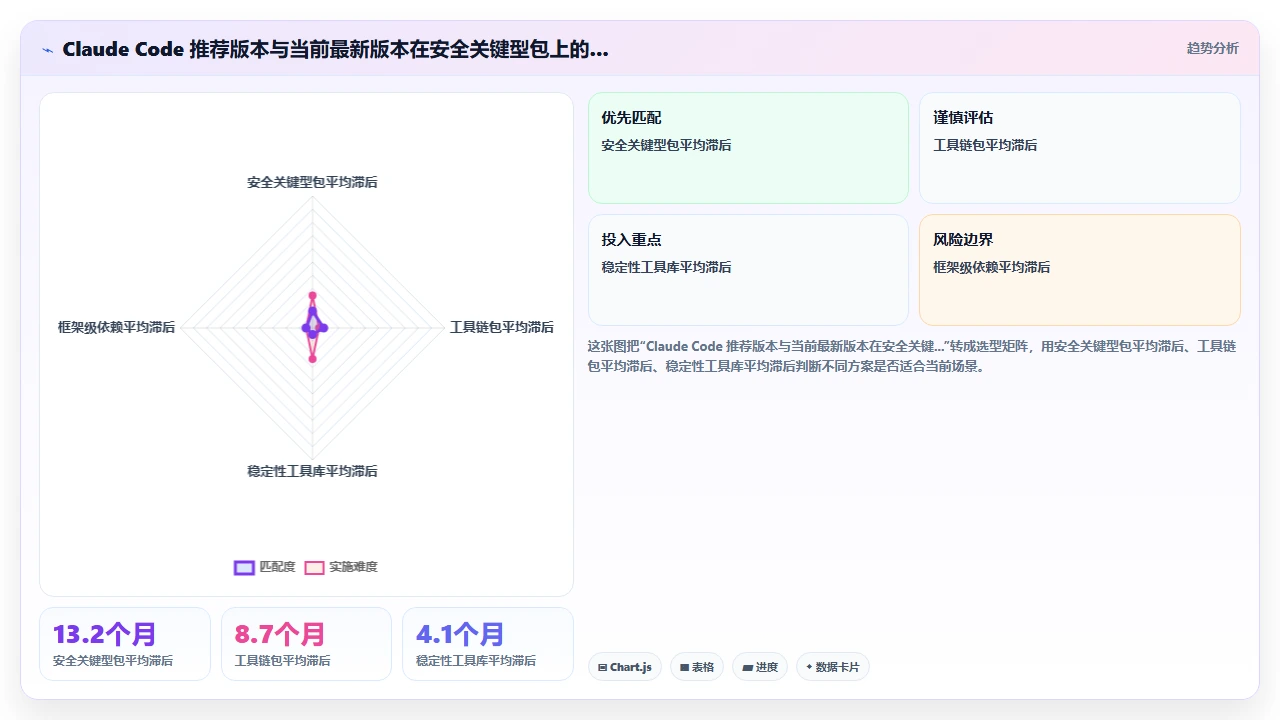
Task: Click radar axis label 安全关键型包平均滞后
Action: pos(312,182)
